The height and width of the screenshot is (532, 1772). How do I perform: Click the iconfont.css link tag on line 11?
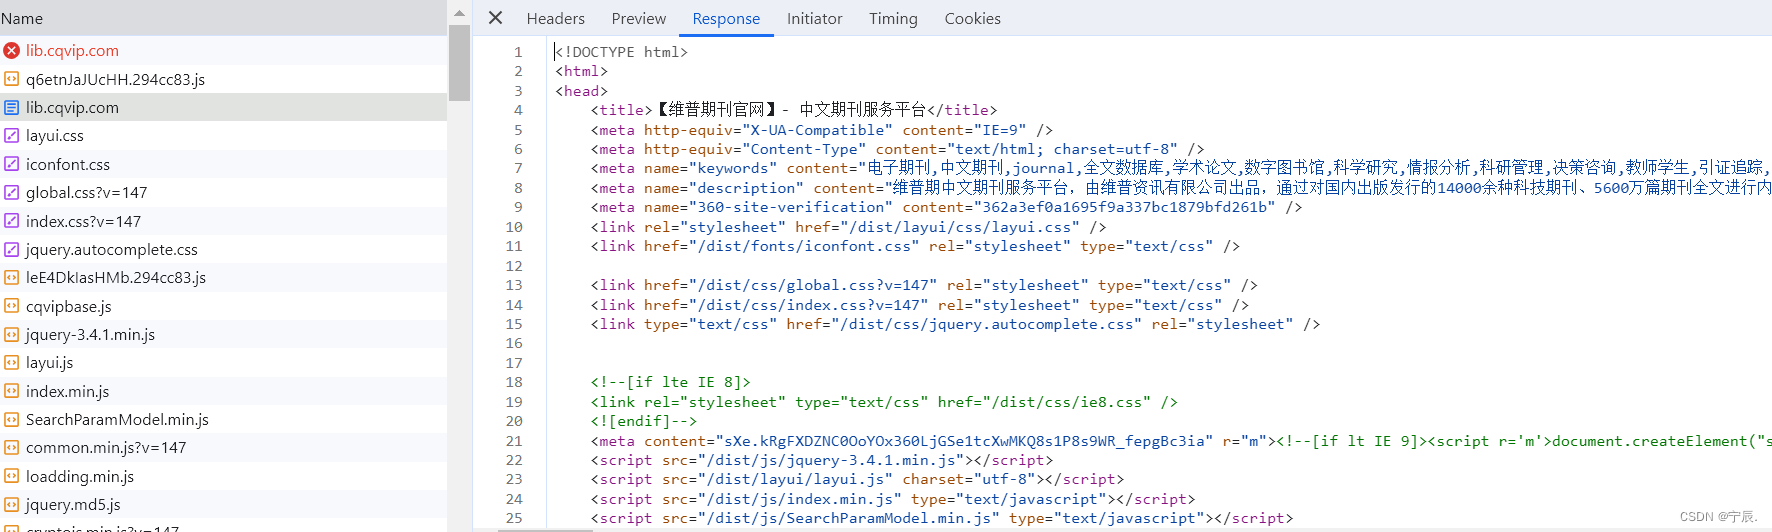click(915, 246)
